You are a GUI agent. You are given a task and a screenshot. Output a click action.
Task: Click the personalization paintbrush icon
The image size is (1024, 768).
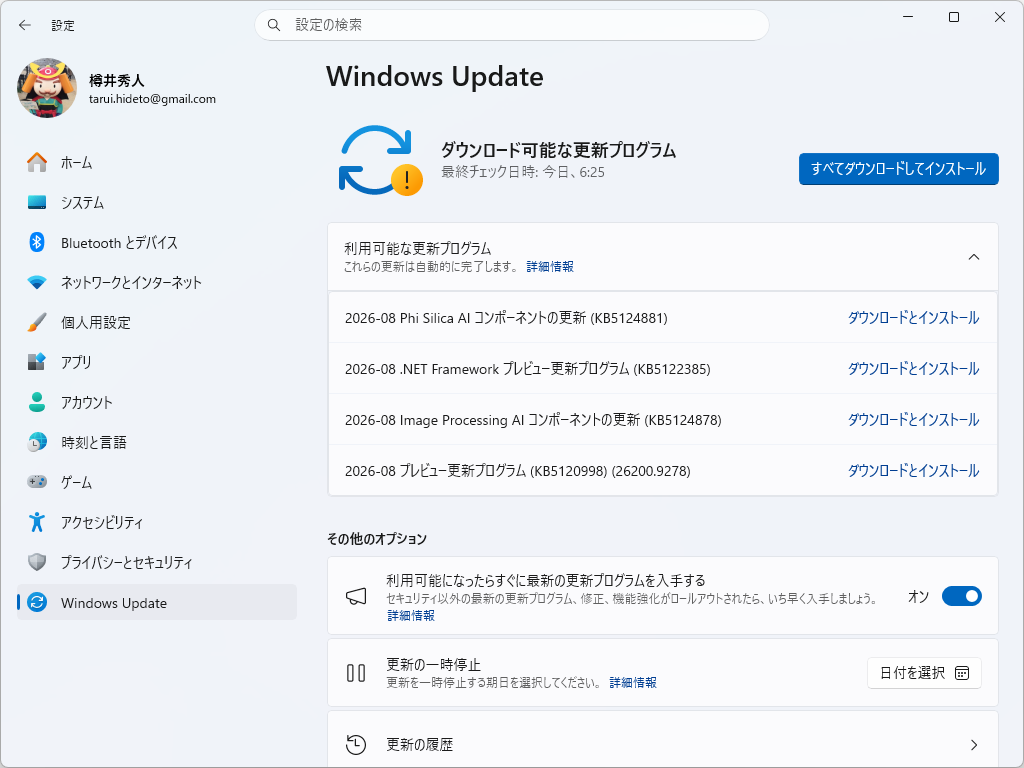[x=37, y=322]
